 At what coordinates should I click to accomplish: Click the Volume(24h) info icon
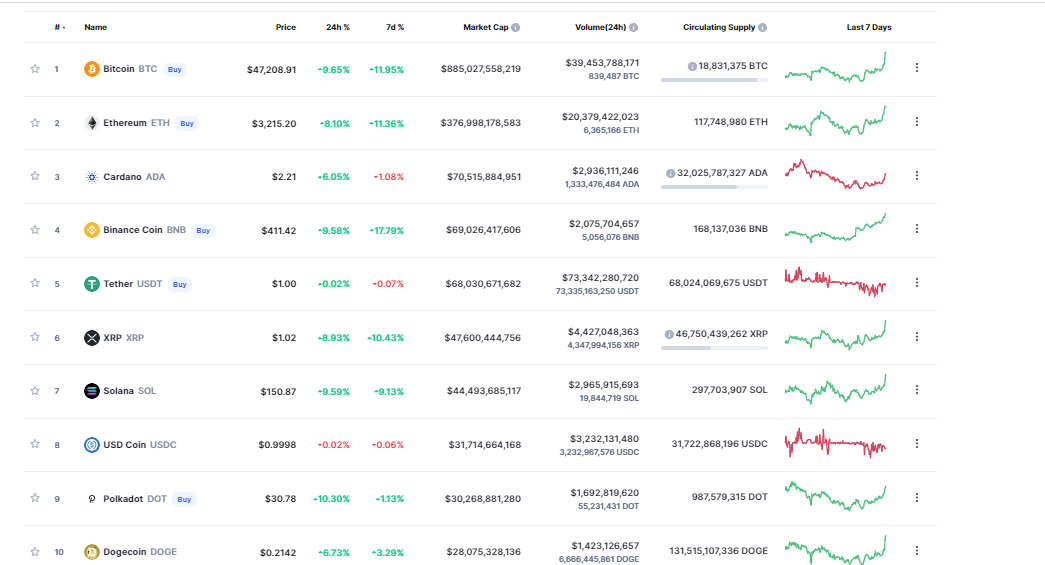coord(633,27)
